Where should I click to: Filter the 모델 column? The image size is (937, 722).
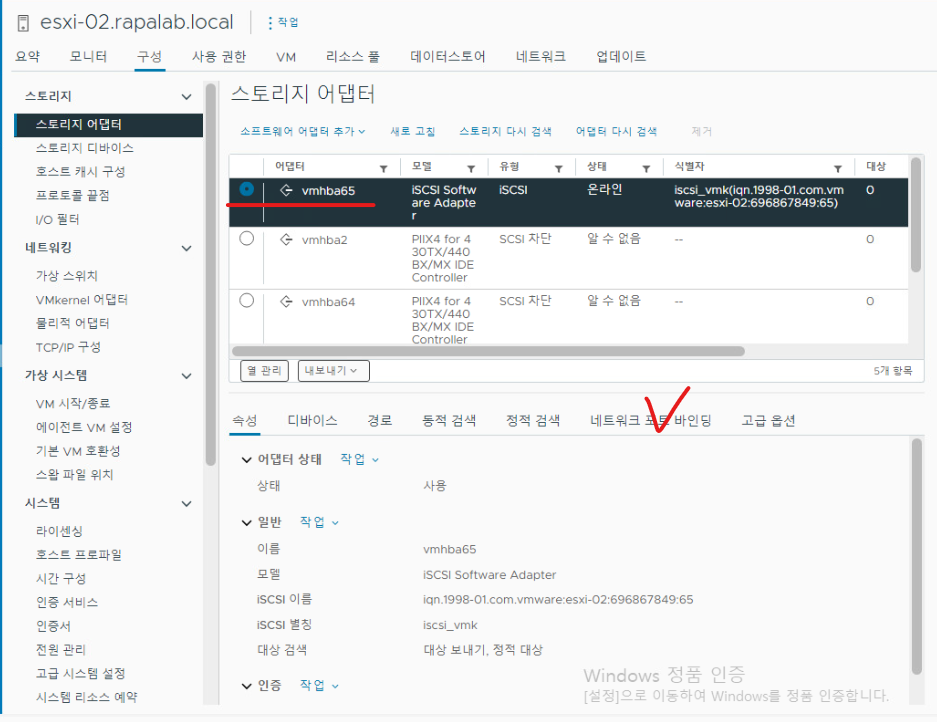(x=471, y=169)
